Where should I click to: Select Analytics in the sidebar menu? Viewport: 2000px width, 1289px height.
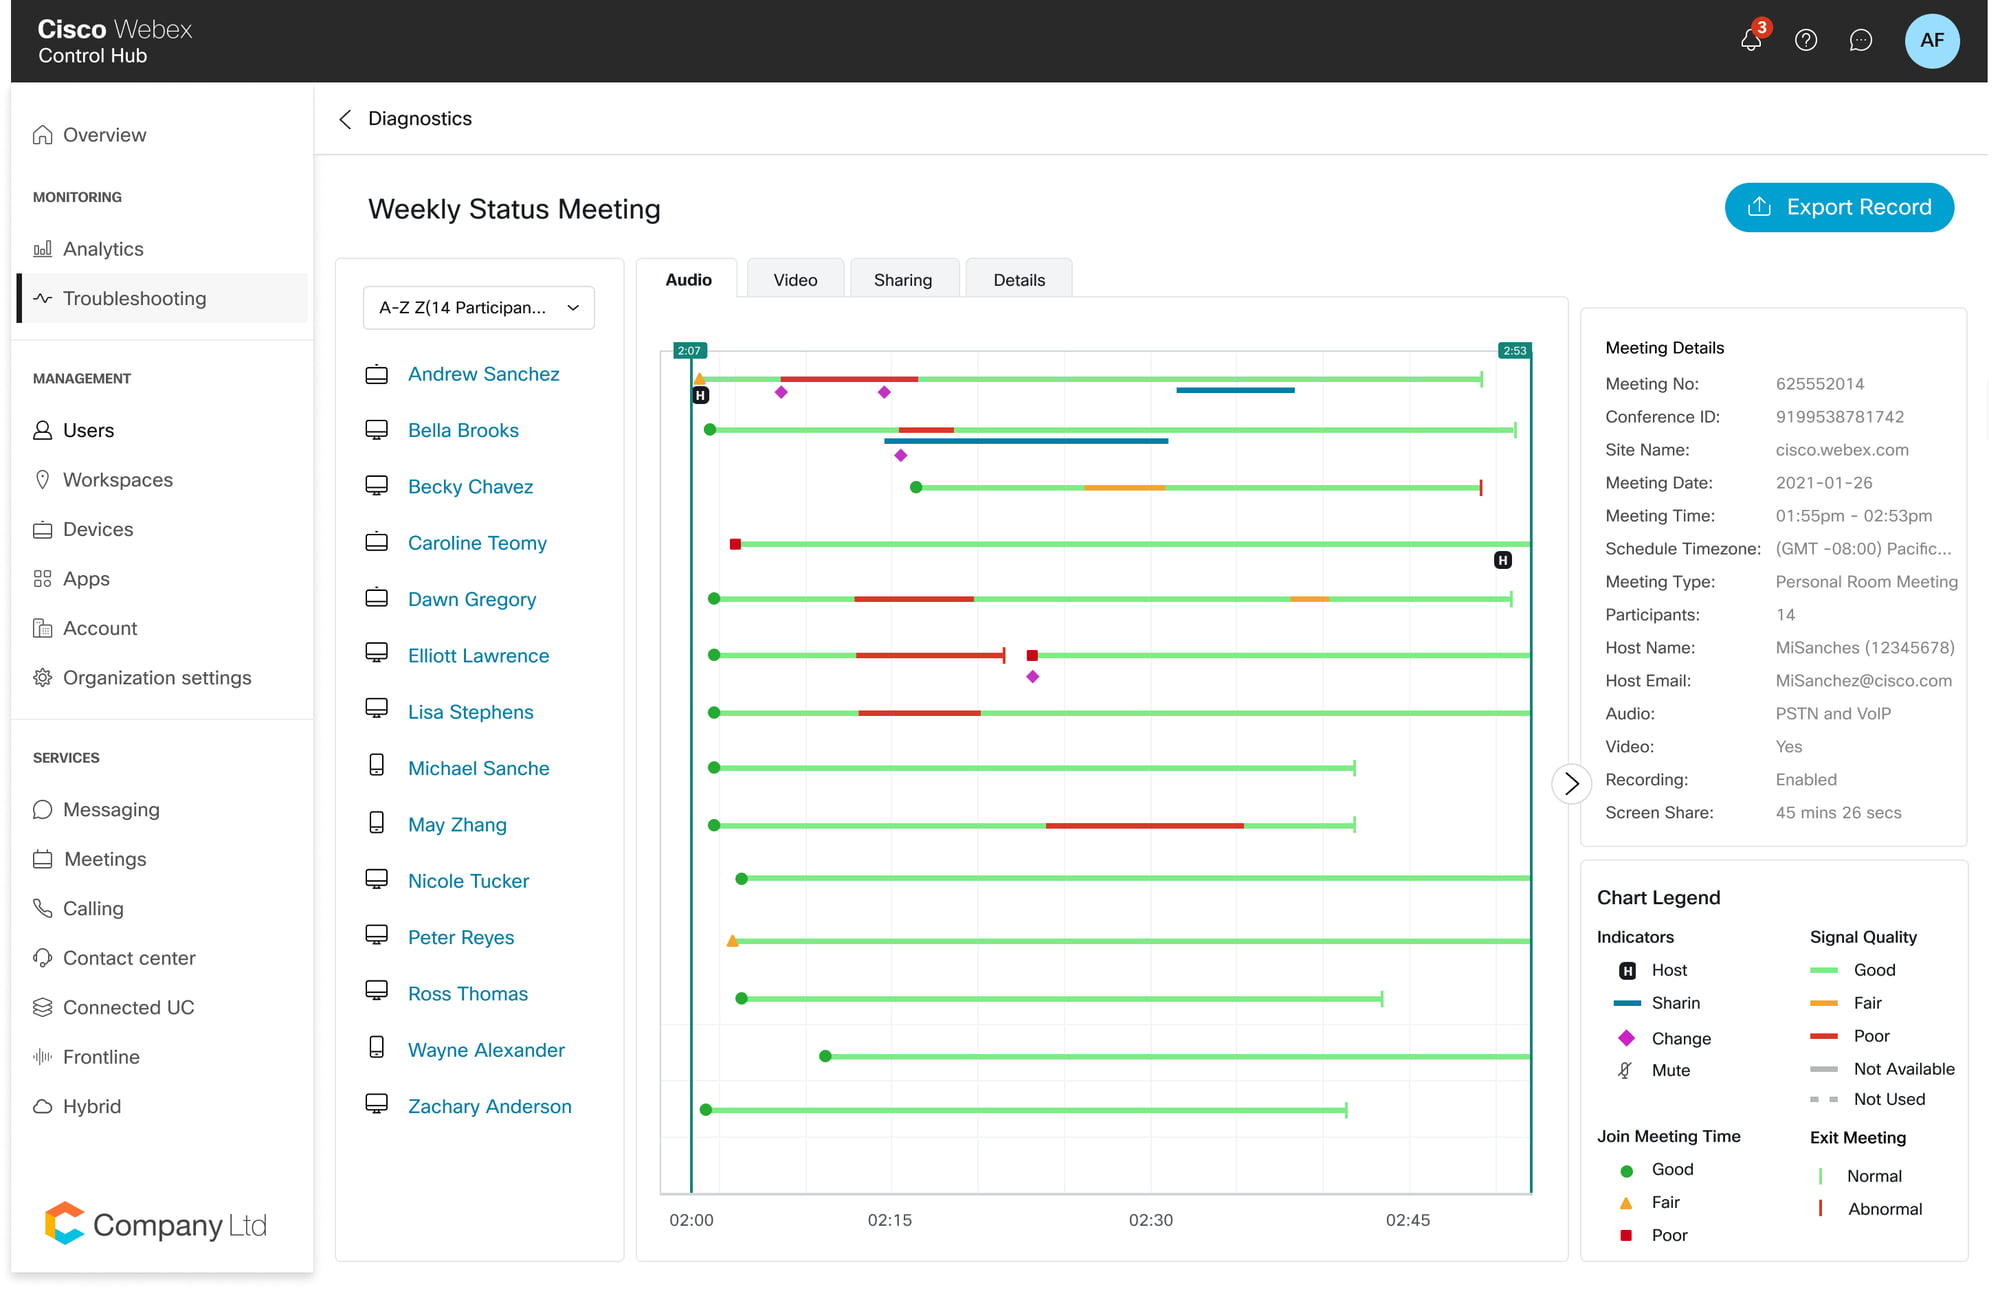[x=103, y=249]
